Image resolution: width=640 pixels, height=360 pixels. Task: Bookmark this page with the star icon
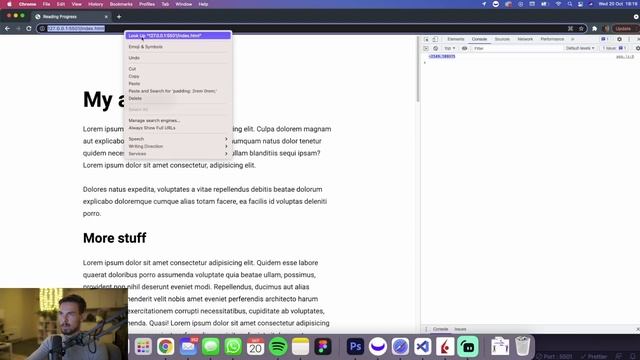pyautogui.click(x=581, y=29)
